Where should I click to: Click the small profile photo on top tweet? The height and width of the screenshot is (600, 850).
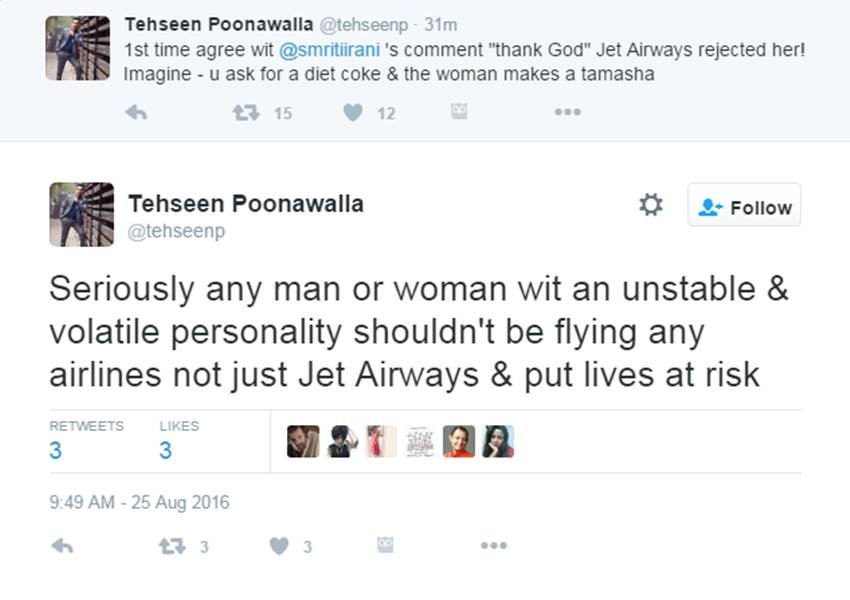pyautogui.click(x=77, y=47)
